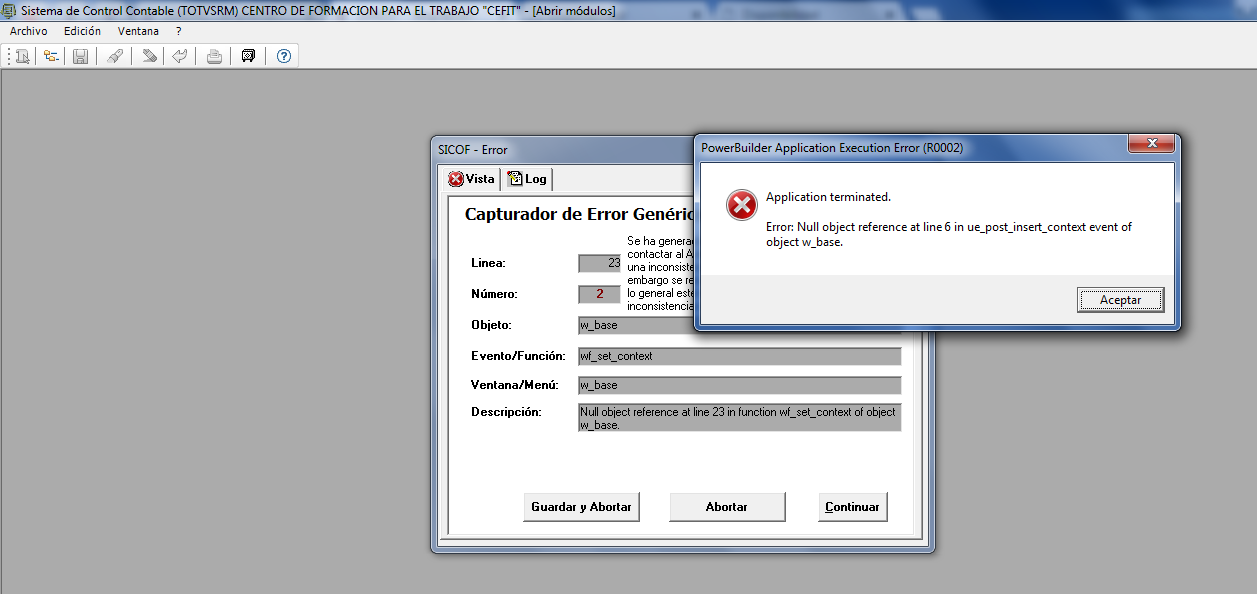Open the Ventana menu

pyautogui.click(x=138, y=31)
